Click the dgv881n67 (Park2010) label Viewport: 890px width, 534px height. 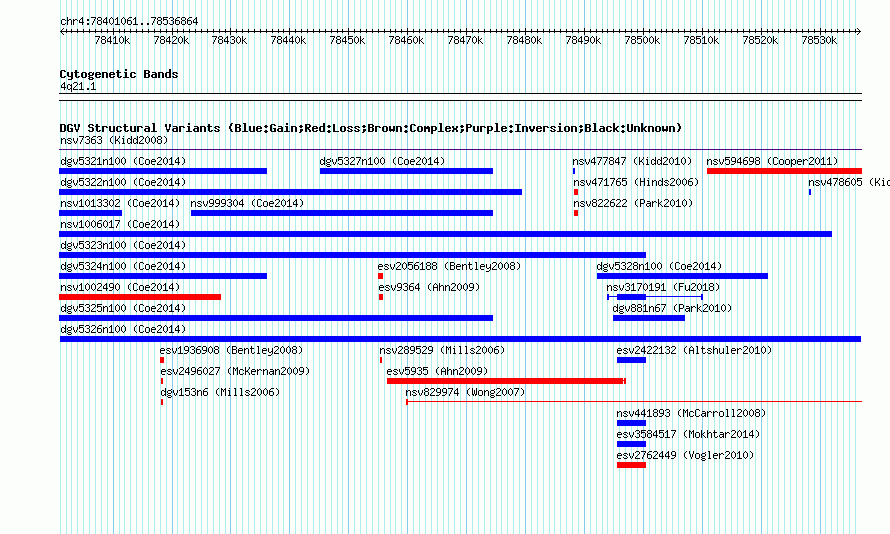672,308
